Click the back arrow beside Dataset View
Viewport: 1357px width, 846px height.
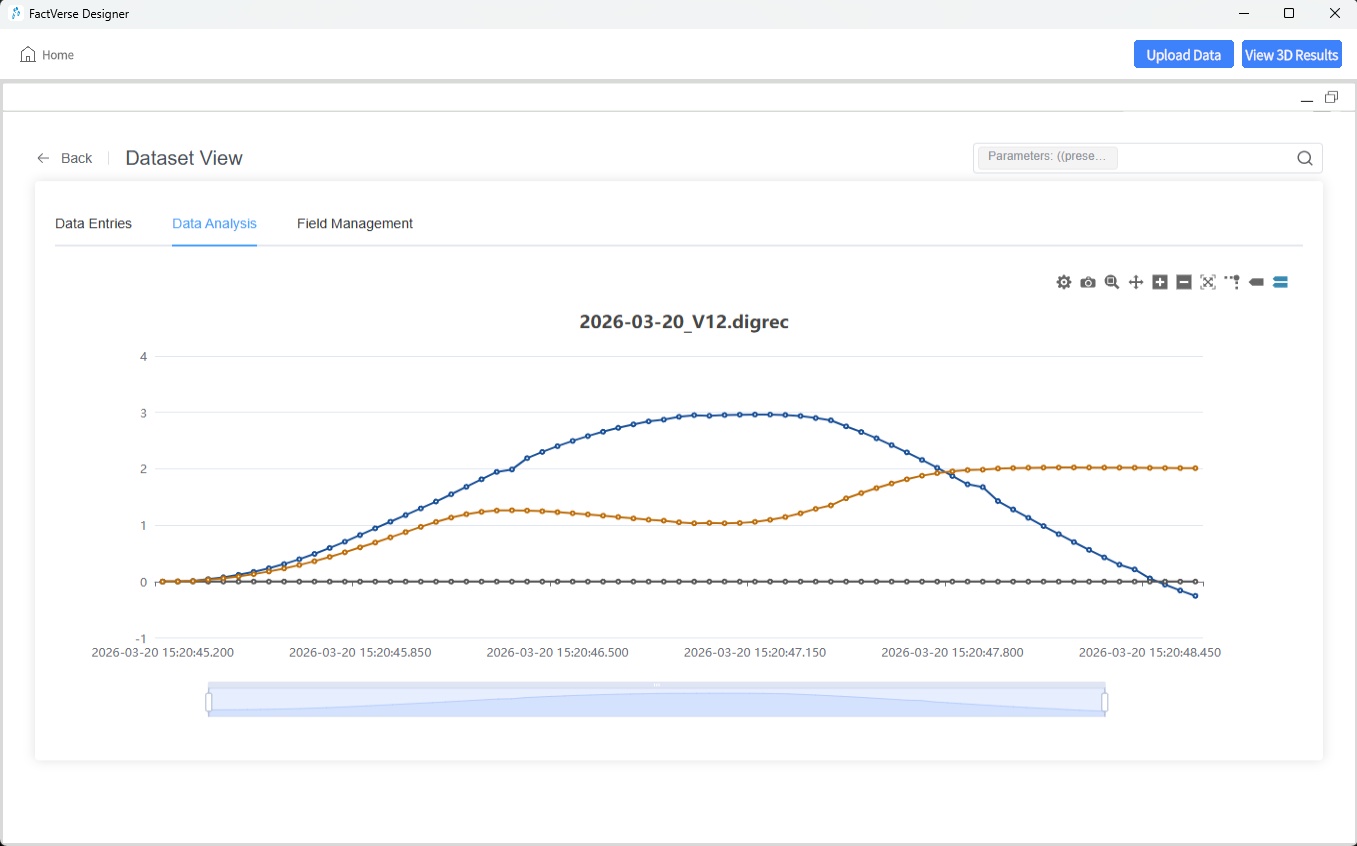pos(42,157)
